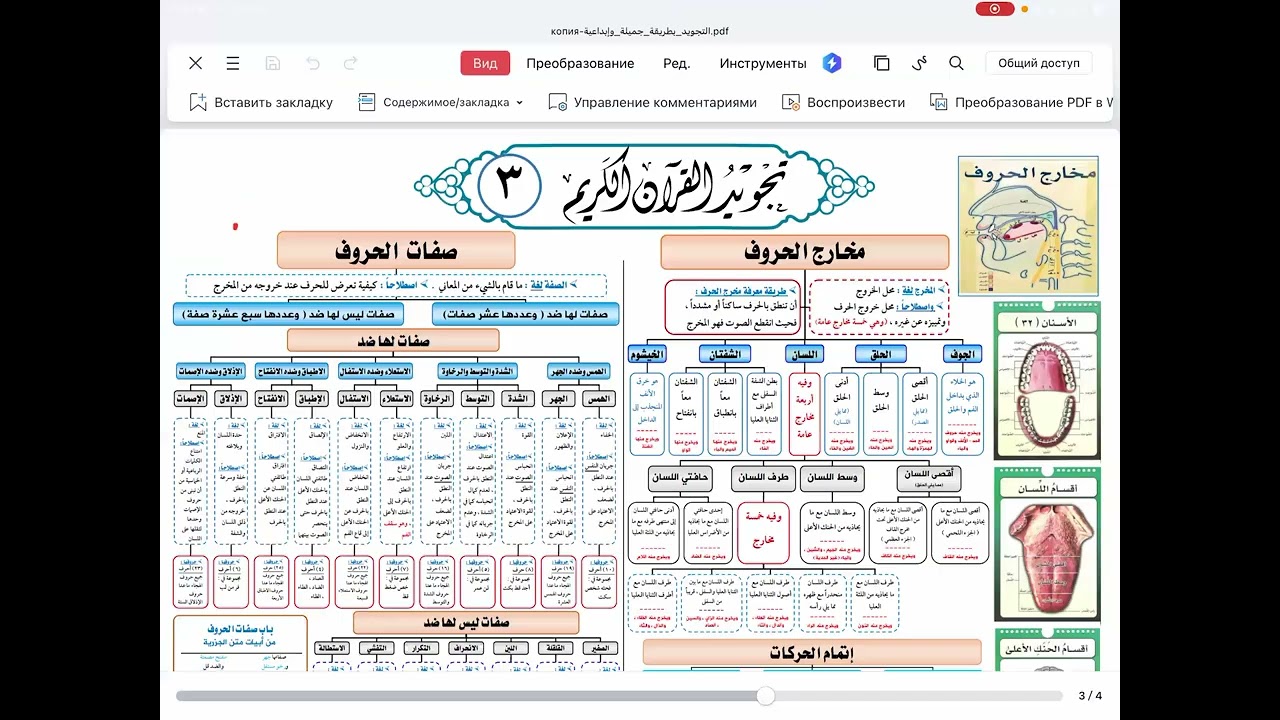
Task: Click the redo arrow icon
Action: coord(351,63)
